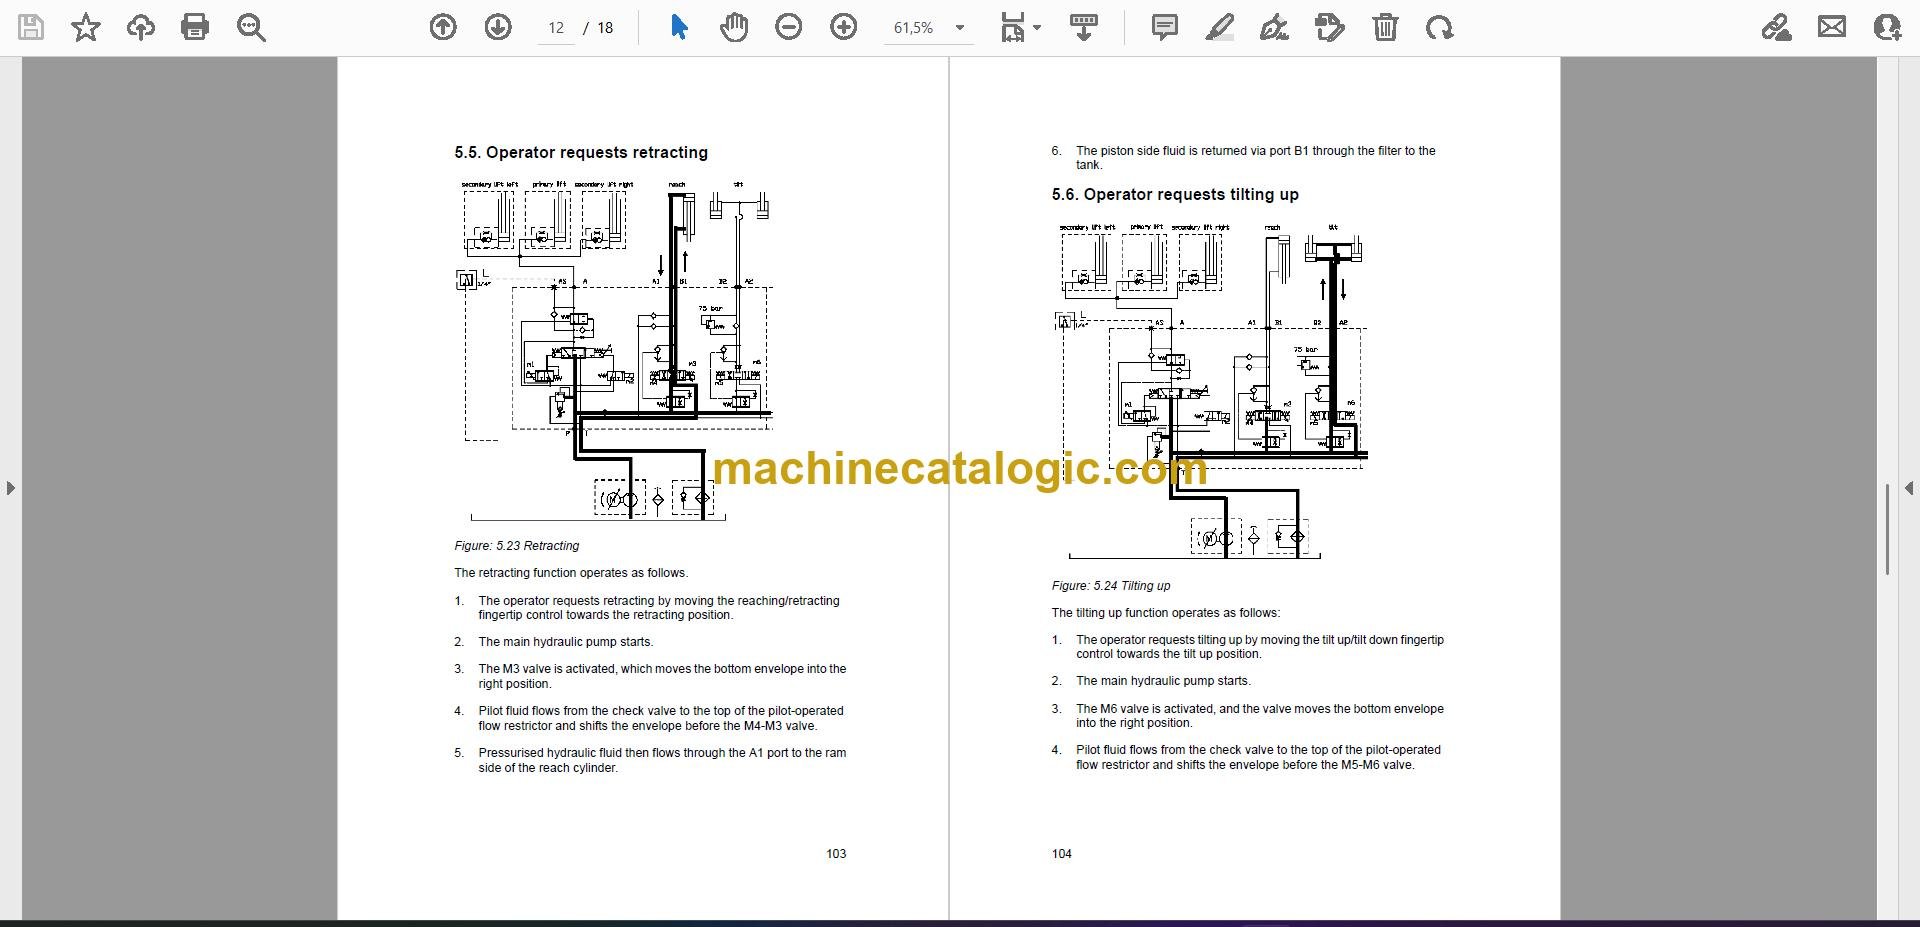Add a sticky note comment
Screen dimensions: 1920x927
1165,27
